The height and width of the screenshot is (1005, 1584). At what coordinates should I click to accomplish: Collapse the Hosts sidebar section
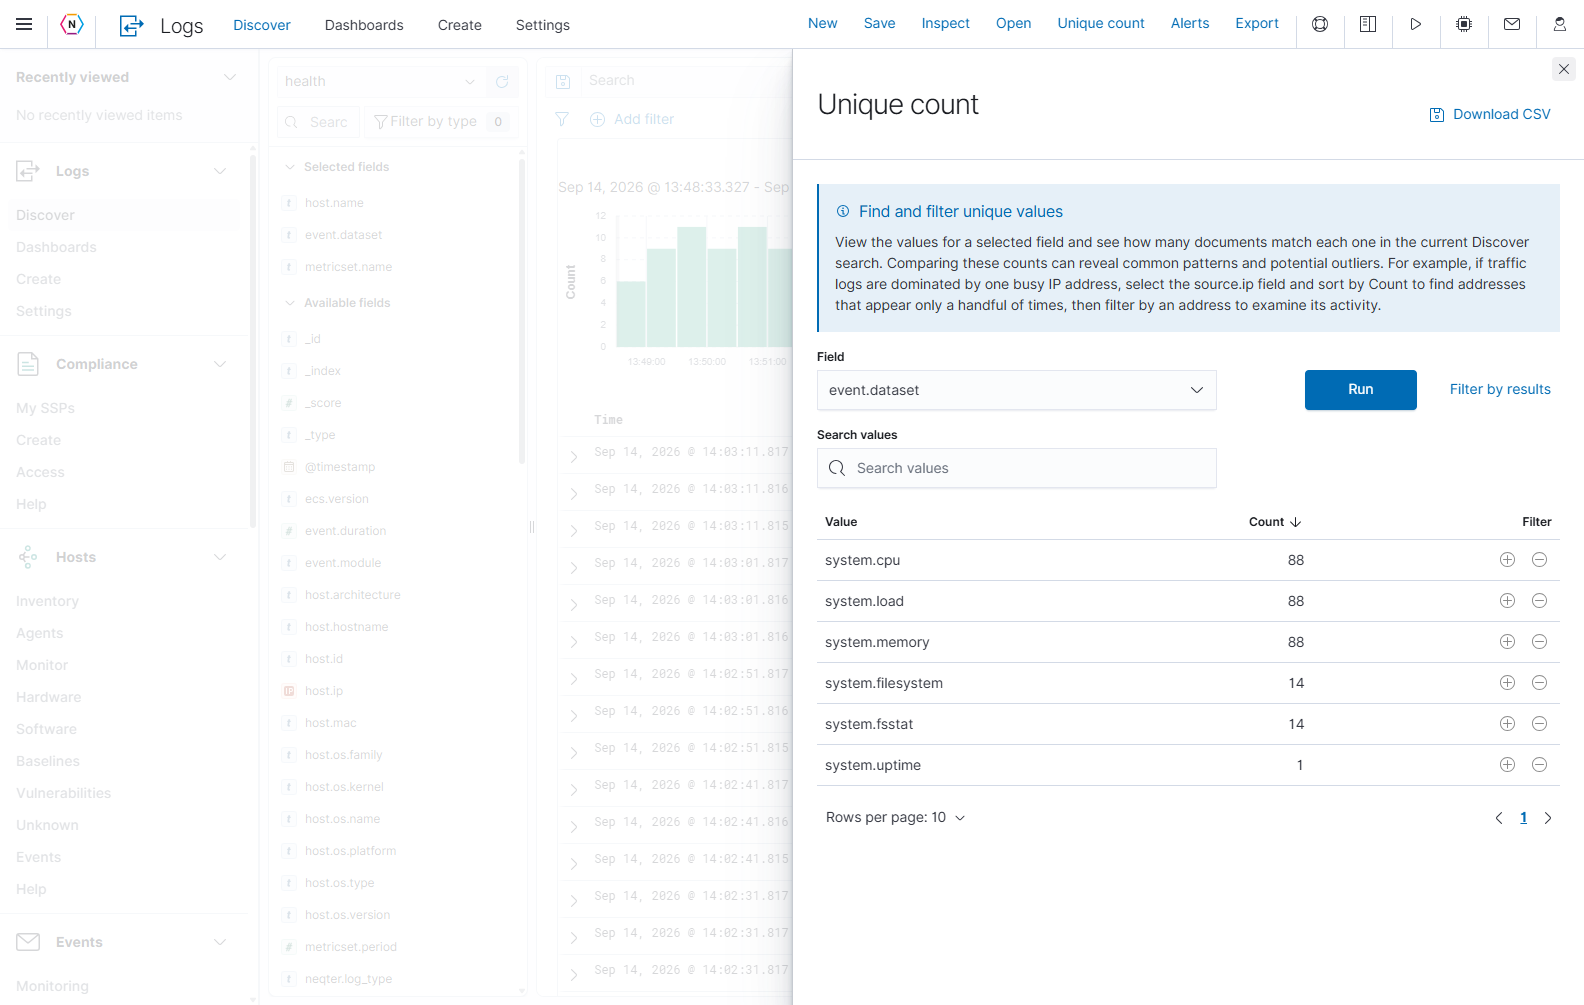[x=220, y=557]
